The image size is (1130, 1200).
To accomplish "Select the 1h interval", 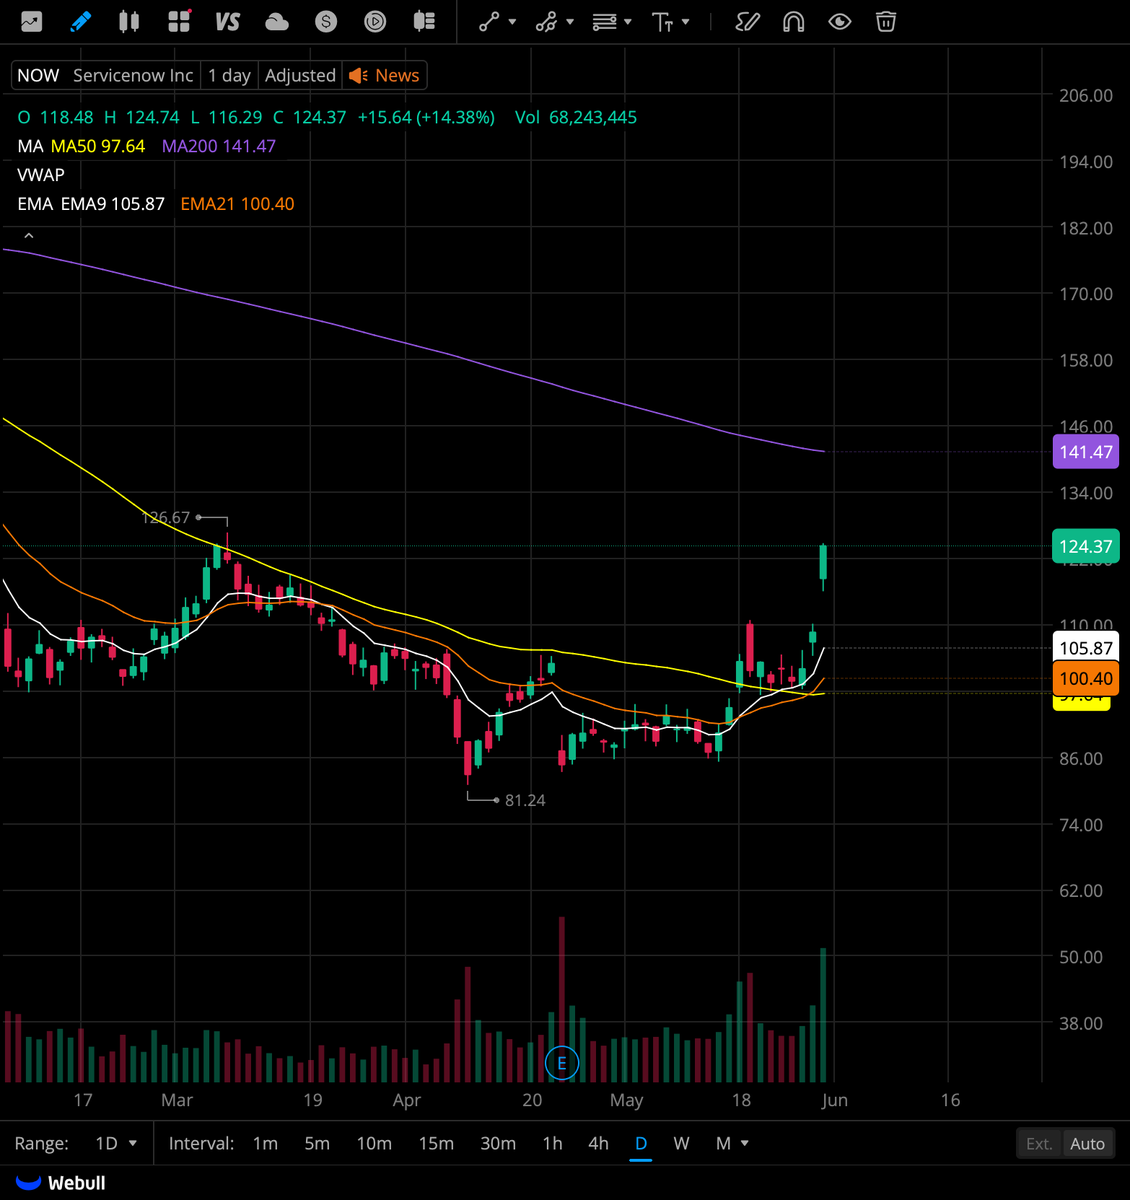I will [x=552, y=1143].
